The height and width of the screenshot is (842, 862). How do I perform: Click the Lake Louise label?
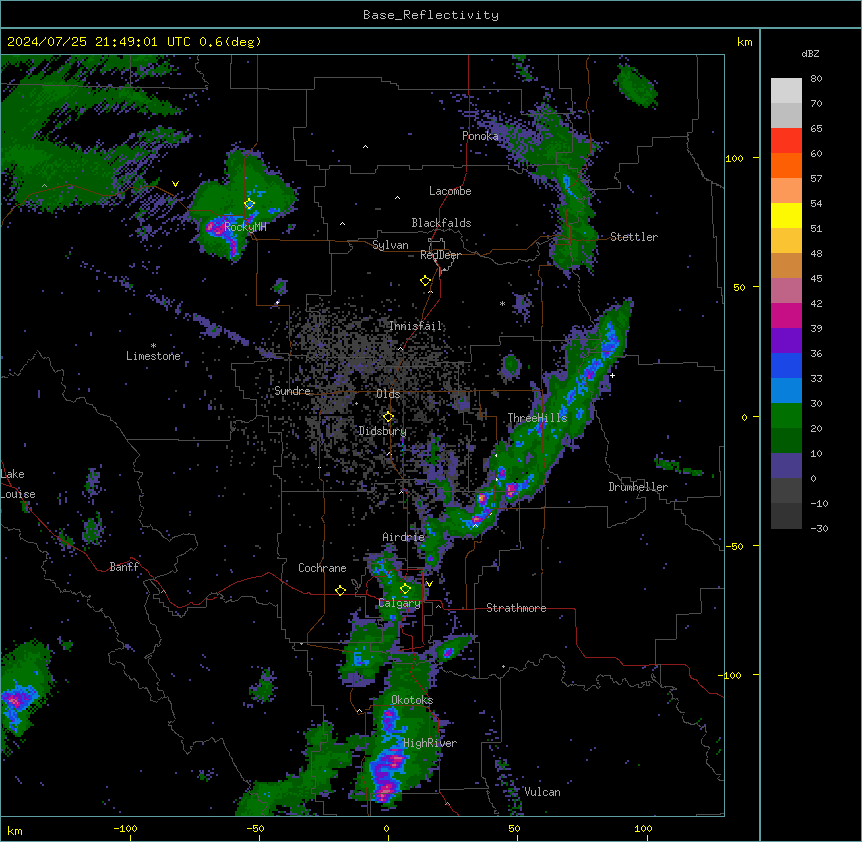coord(18,484)
